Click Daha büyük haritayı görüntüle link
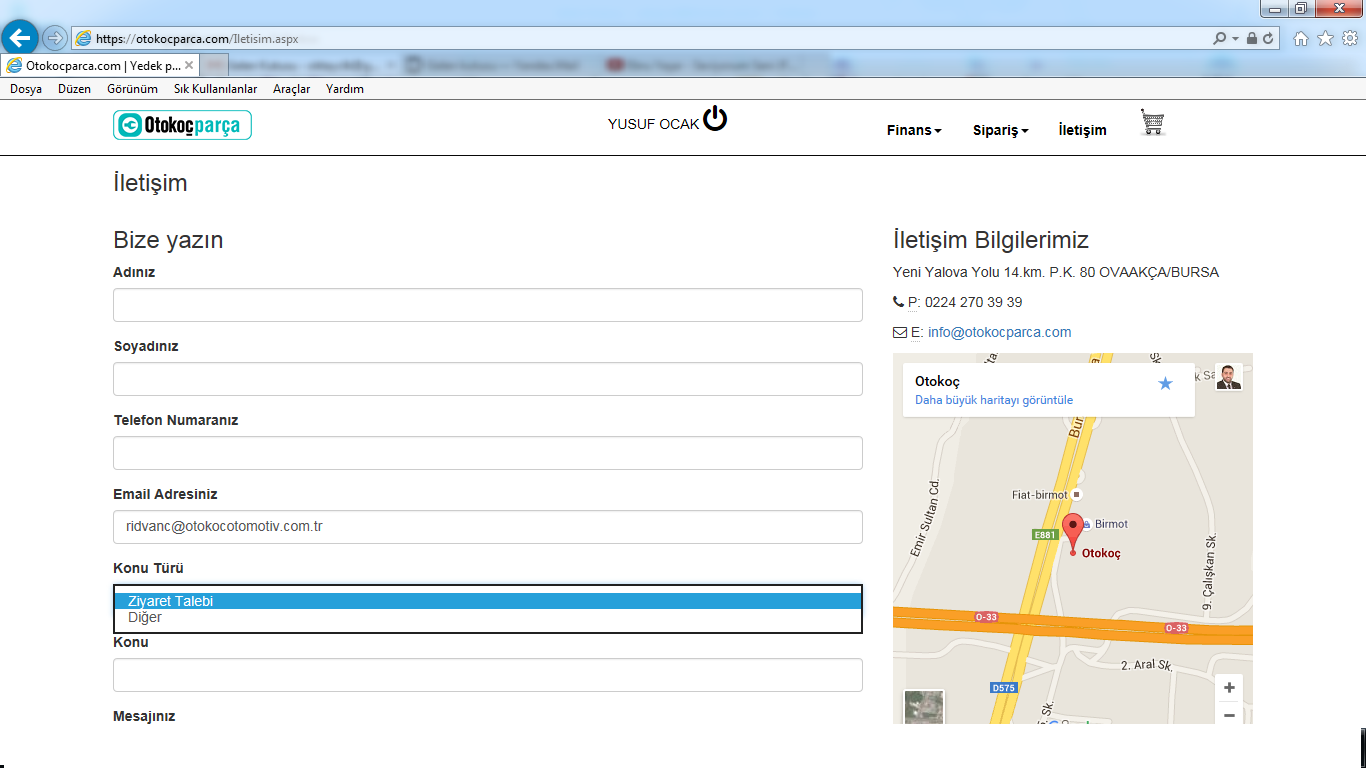This screenshot has height=768, width=1366. (994, 400)
